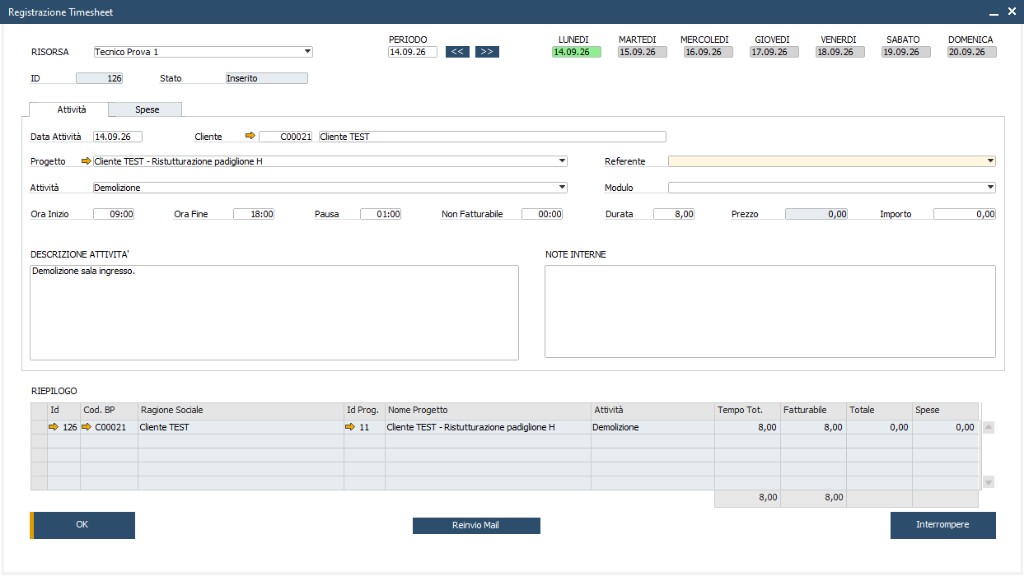
Task: Select Venerdì 18.09.26 day
Action: click(840, 52)
